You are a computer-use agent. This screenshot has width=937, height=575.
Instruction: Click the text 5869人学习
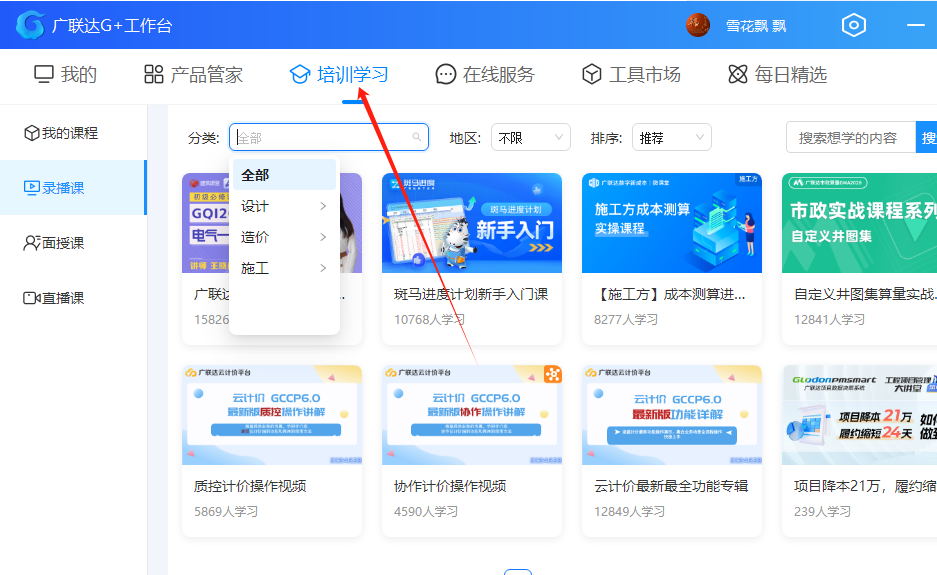point(226,512)
